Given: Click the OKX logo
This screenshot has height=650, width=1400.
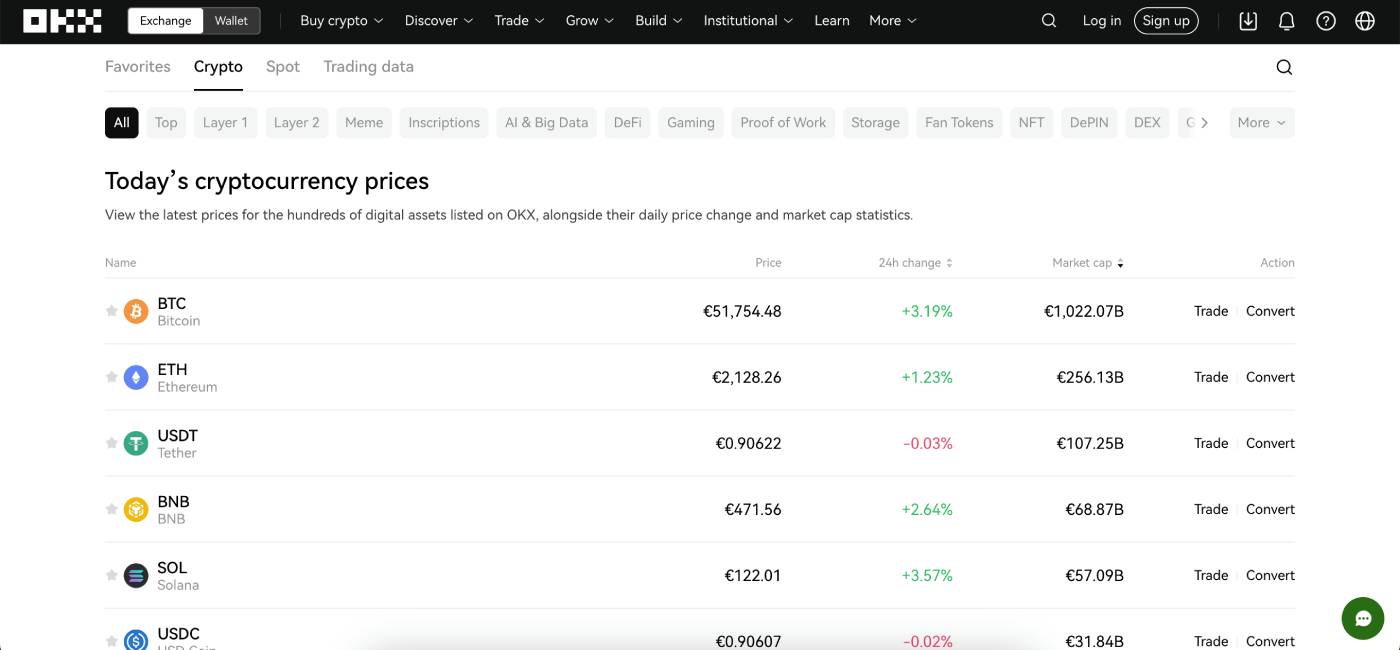Looking at the screenshot, I should 62,21.
